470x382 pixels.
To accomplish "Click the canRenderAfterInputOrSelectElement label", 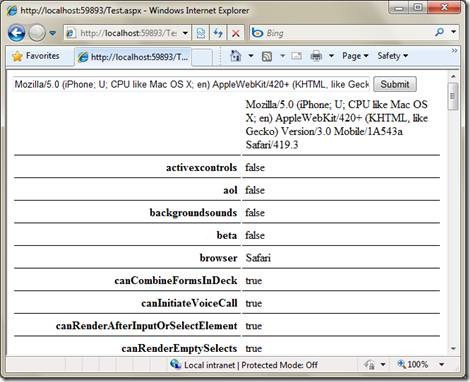I will point(146,326).
